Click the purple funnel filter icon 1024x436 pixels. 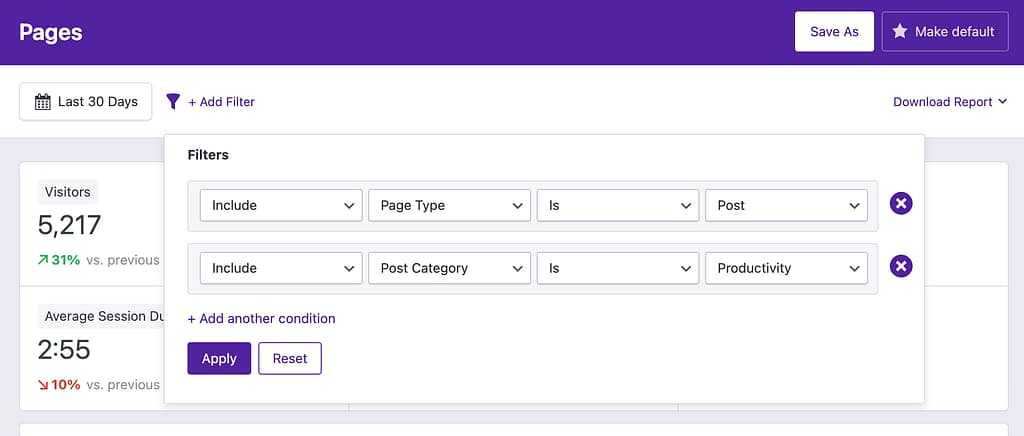[x=173, y=101]
